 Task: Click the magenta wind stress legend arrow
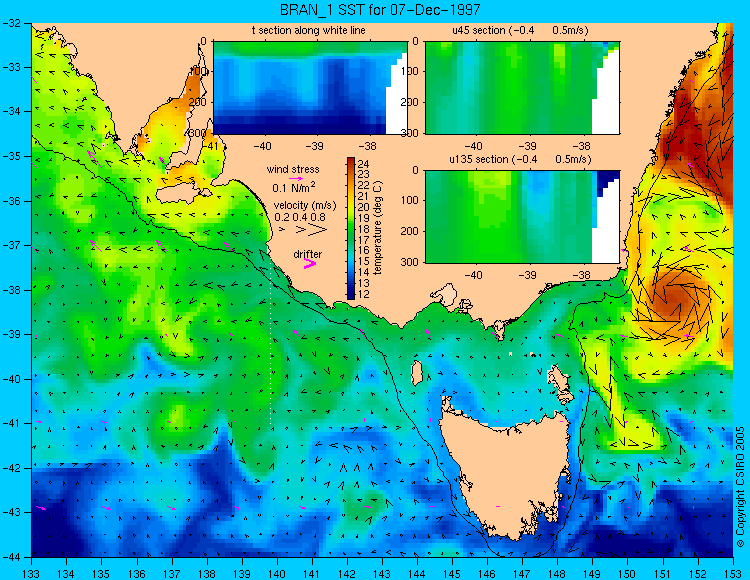pos(296,178)
